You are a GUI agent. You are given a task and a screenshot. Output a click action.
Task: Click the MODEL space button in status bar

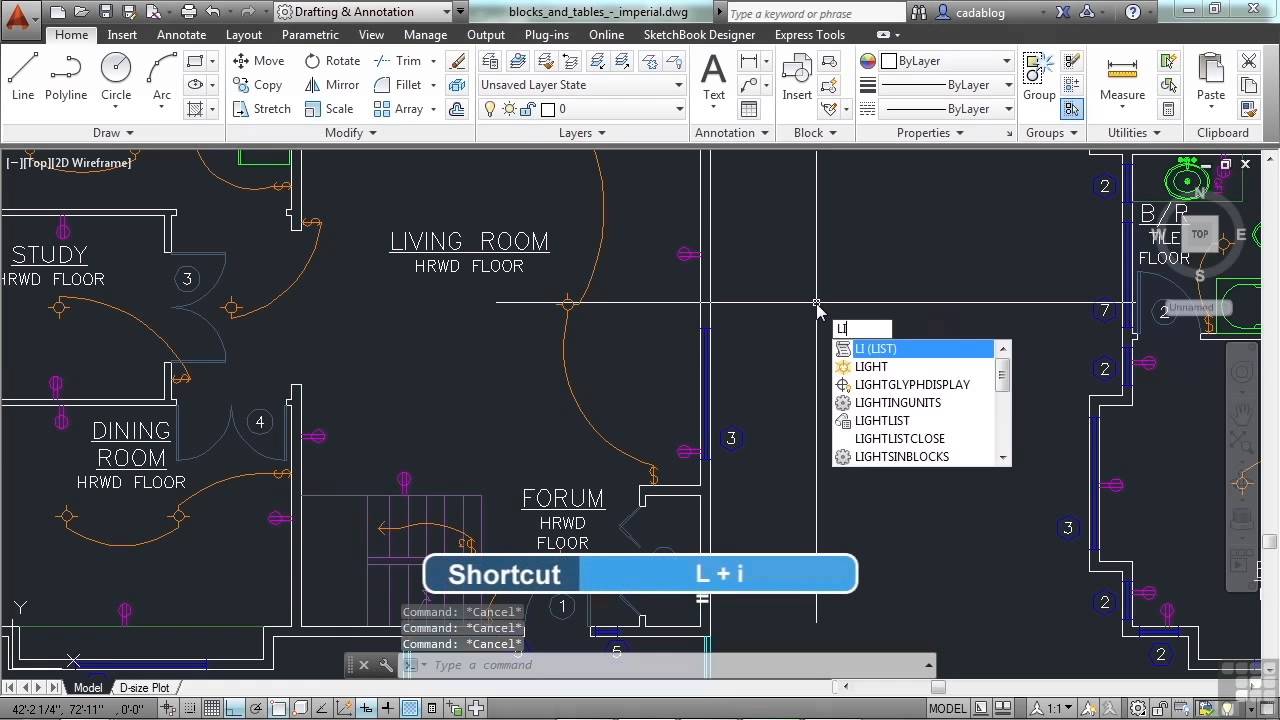point(948,709)
